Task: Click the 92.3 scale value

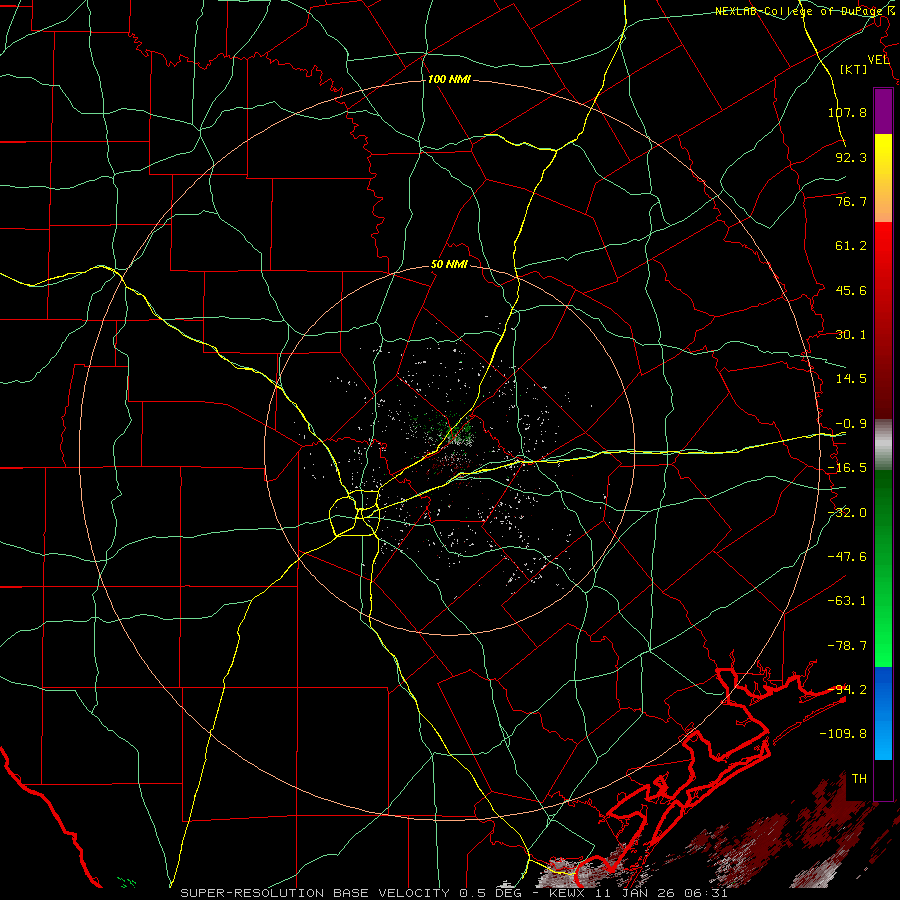Action: (x=851, y=157)
